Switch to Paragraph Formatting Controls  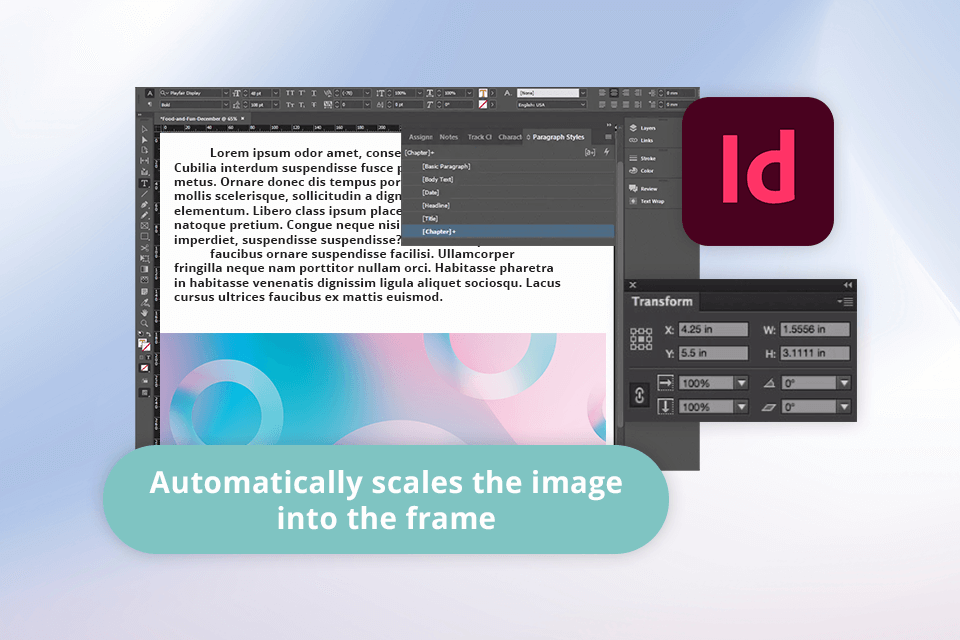point(151,104)
